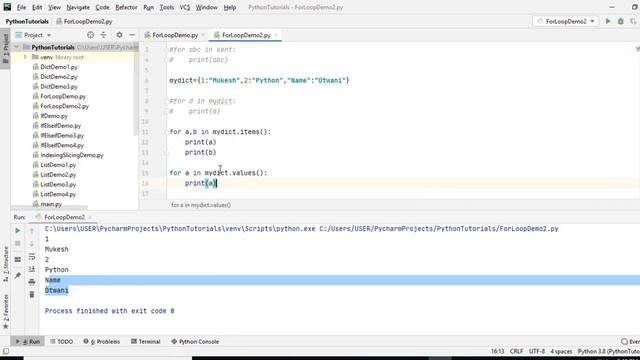Clear all console output with trash icon
The height and width of the screenshot is (360, 640).
click(x=32, y=294)
